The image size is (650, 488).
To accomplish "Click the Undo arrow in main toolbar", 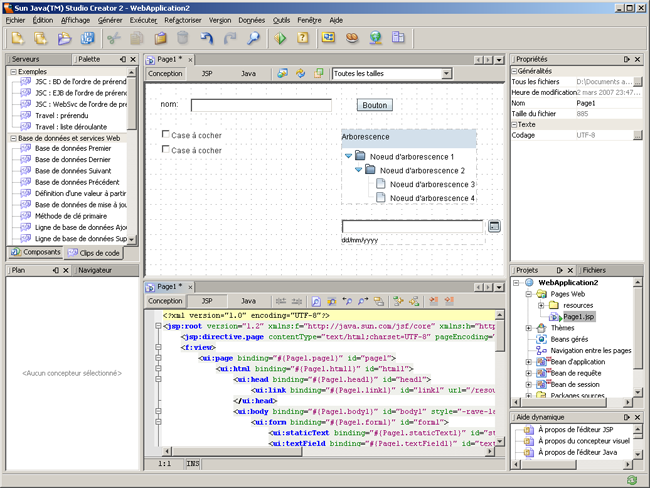I will pos(207,39).
